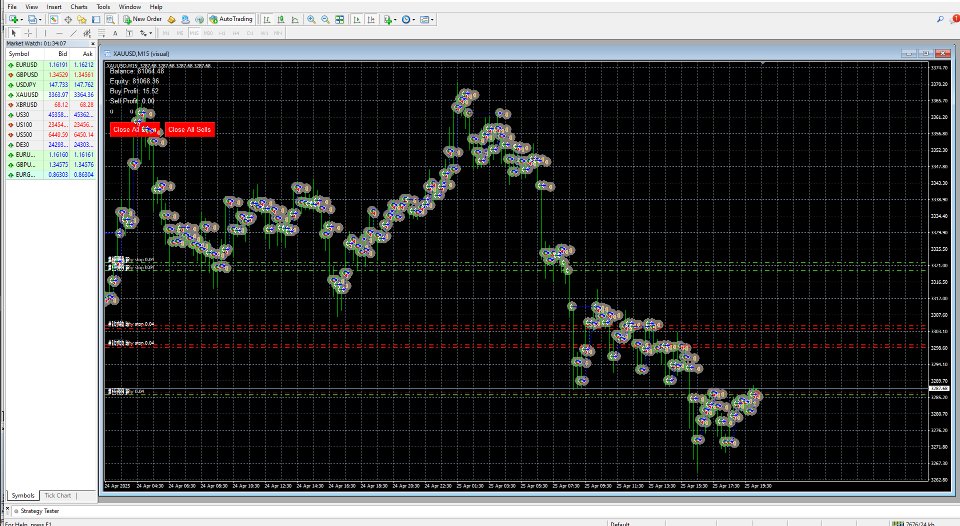
Task: Toggle the Market Watch panel
Action: click(54, 20)
